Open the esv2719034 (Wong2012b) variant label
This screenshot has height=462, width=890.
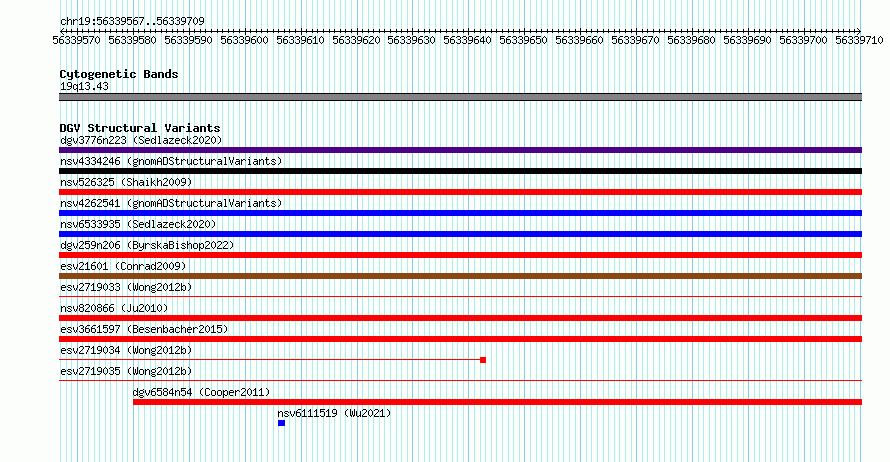tap(126, 350)
